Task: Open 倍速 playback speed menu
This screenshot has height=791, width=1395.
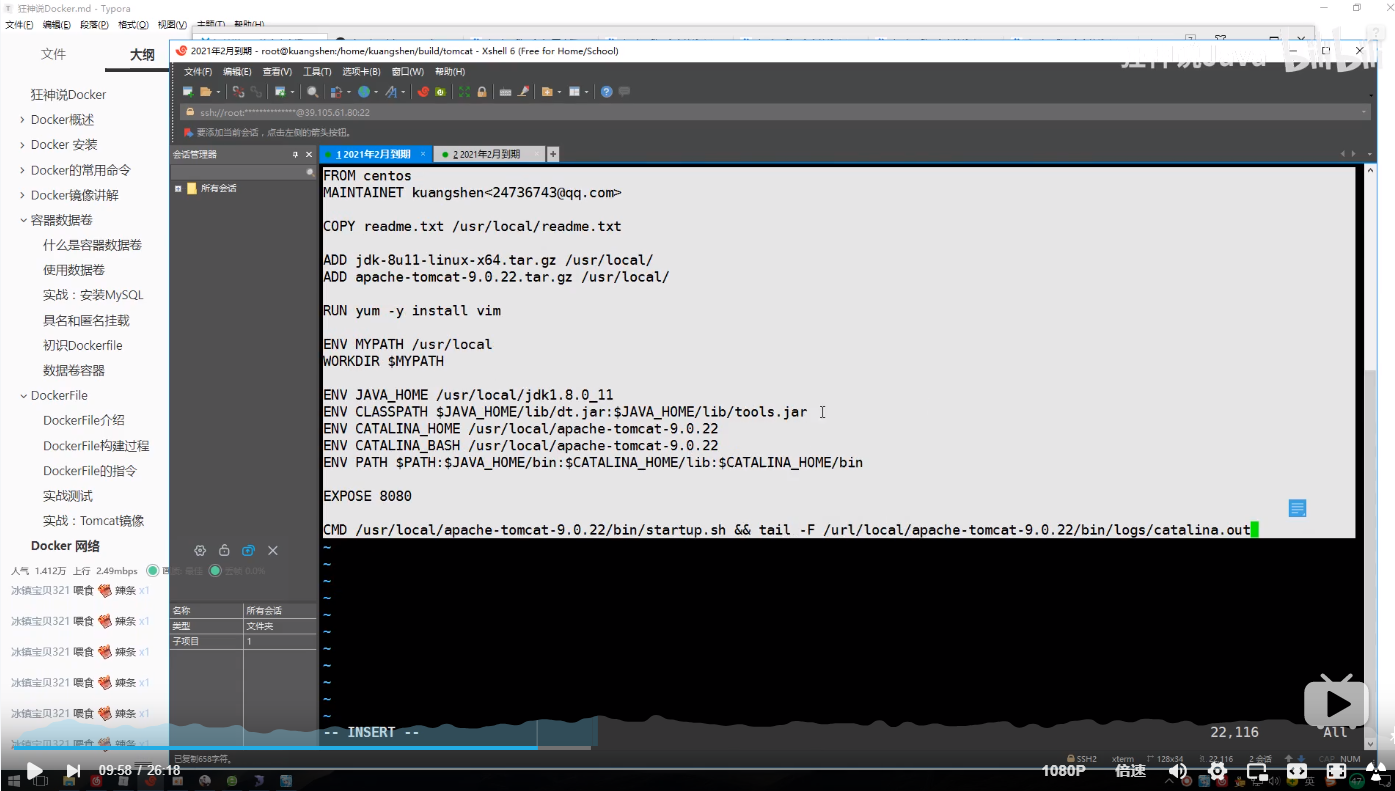Action: 1130,771
